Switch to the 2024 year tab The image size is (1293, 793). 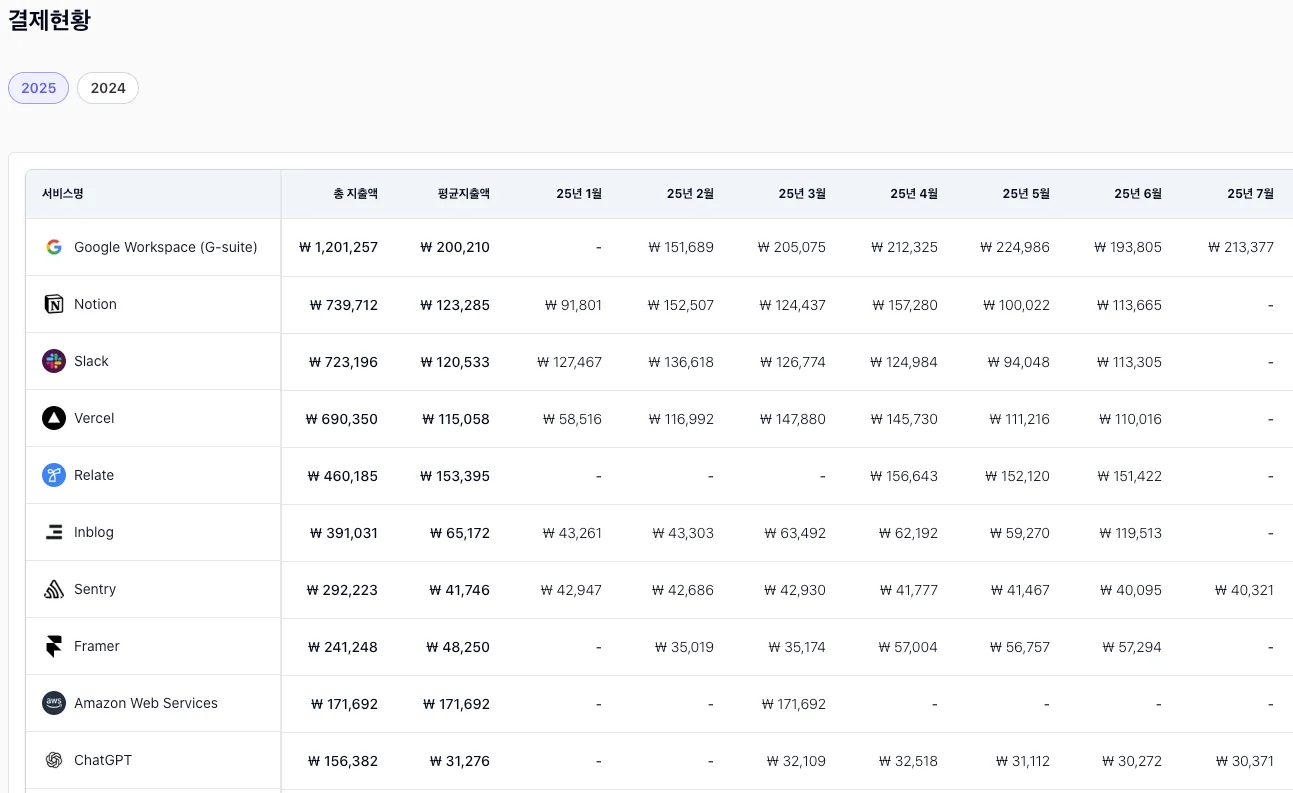[108, 88]
